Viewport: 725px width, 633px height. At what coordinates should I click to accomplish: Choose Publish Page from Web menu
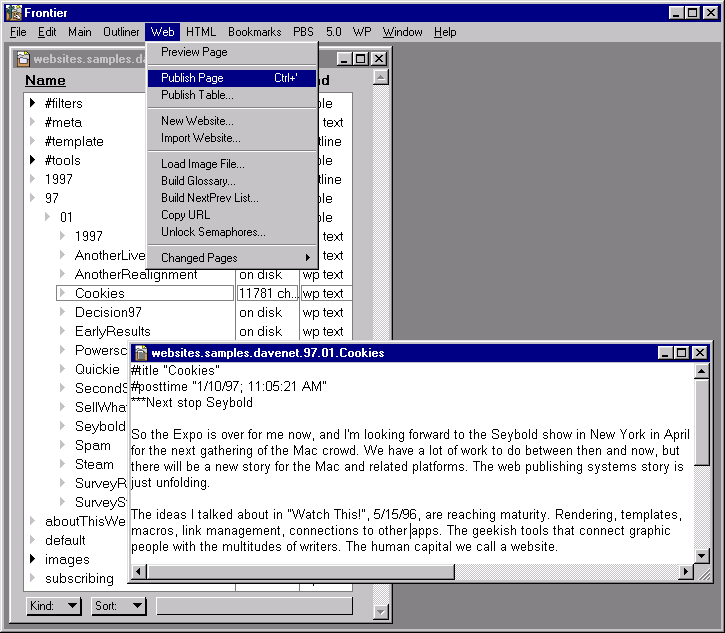click(x=192, y=78)
